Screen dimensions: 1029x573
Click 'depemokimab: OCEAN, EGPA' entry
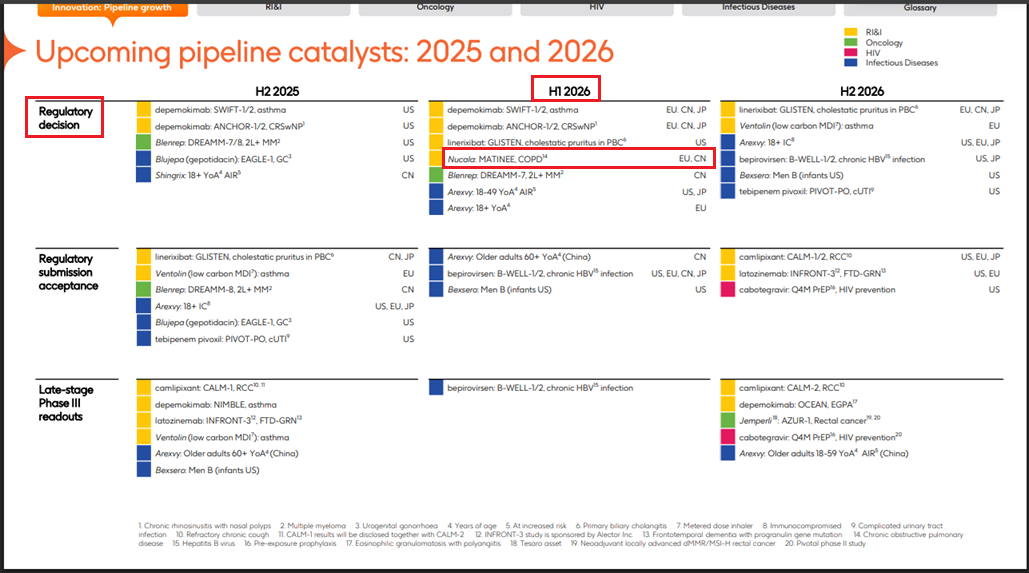[798, 404]
